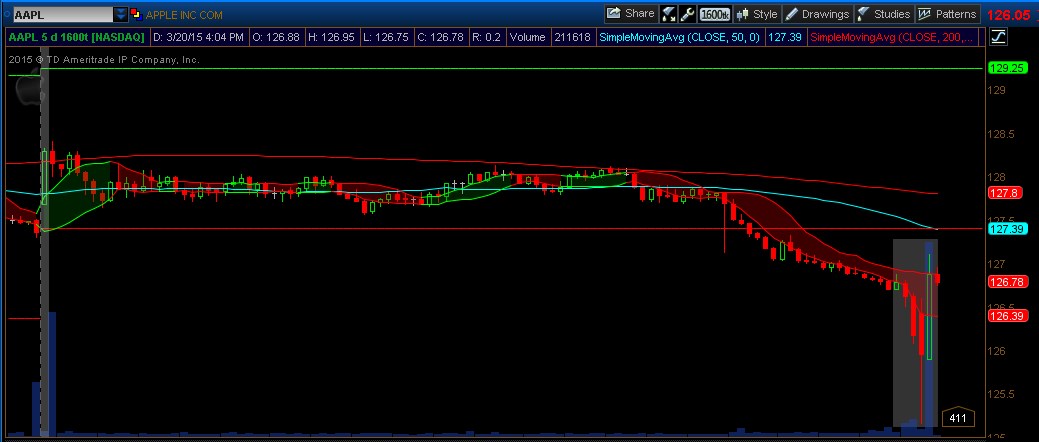Click the red SimpleMovingAvg (CLOSE, 200 study label
1039x442 pixels.
(894, 38)
